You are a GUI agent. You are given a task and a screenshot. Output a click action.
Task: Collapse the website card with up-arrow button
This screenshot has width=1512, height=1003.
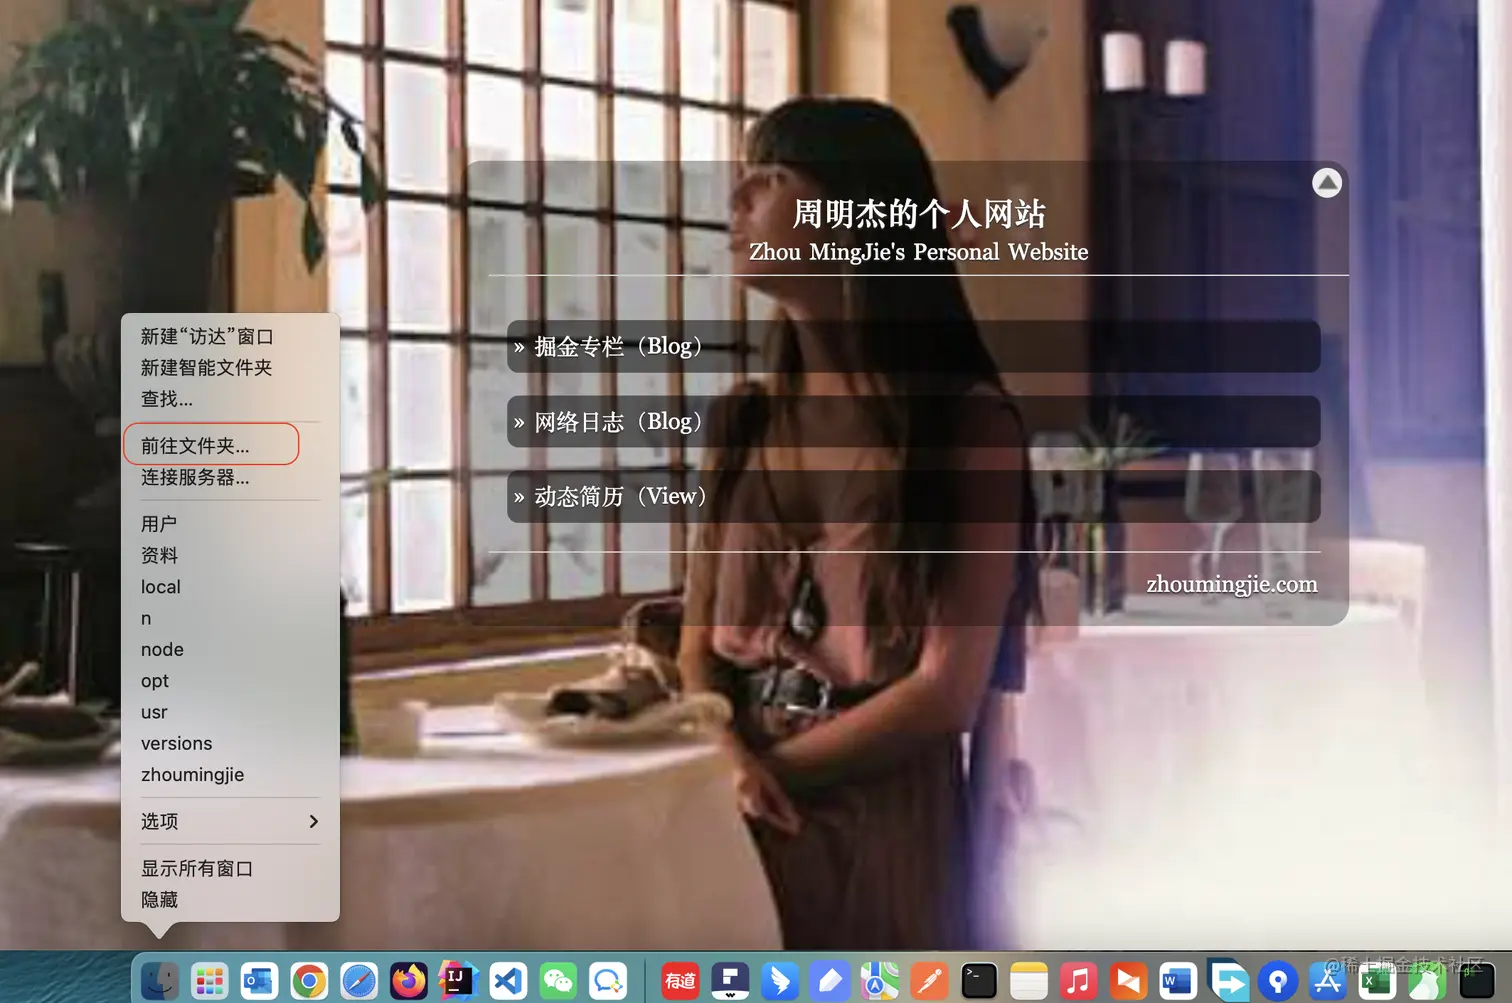pyautogui.click(x=1327, y=183)
